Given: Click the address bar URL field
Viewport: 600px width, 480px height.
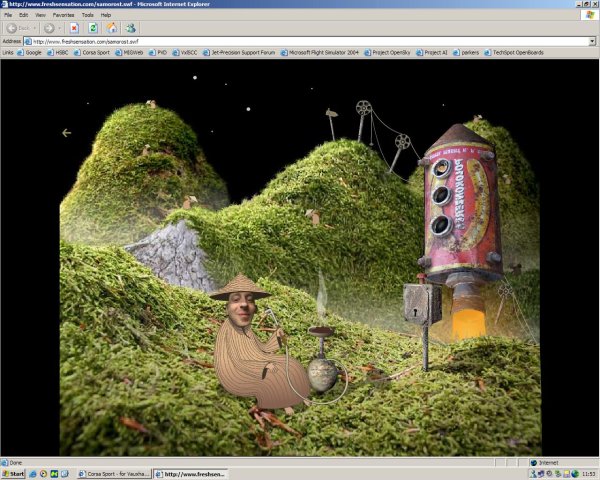Looking at the screenshot, I should click(300, 41).
